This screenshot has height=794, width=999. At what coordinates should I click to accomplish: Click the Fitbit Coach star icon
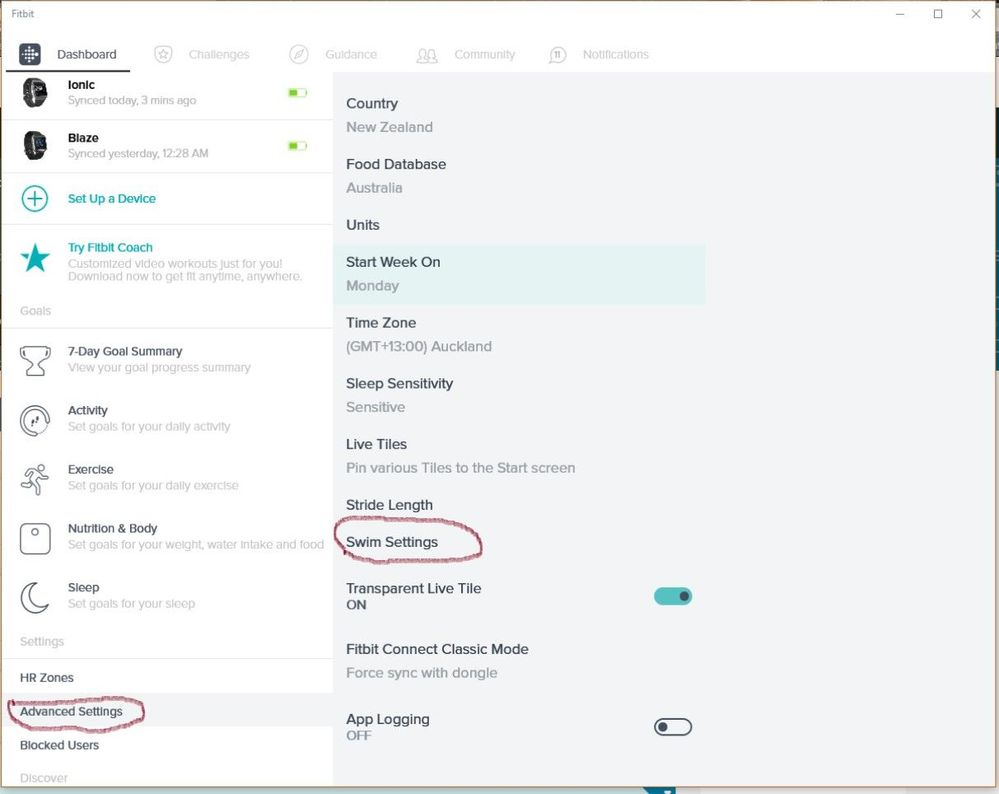[x=35, y=258]
